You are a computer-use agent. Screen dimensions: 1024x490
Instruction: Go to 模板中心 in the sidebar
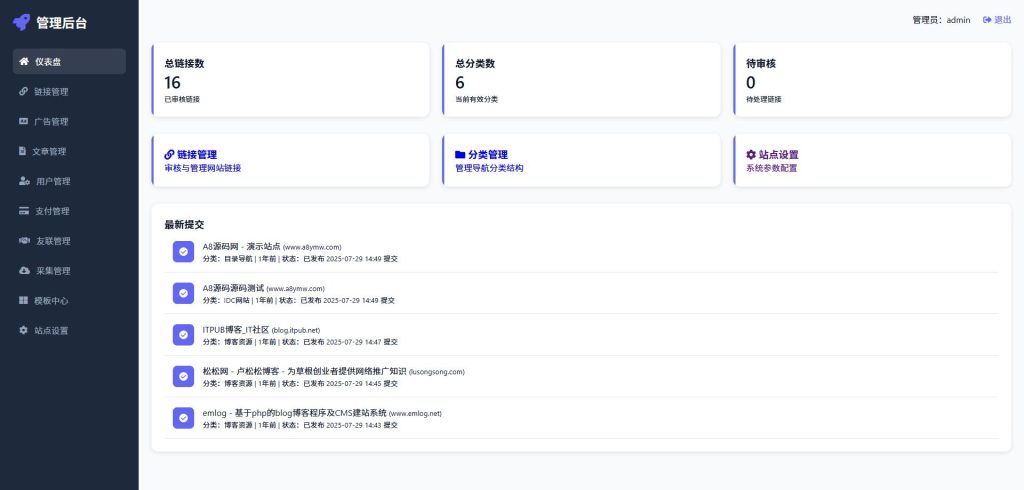tap(69, 301)
